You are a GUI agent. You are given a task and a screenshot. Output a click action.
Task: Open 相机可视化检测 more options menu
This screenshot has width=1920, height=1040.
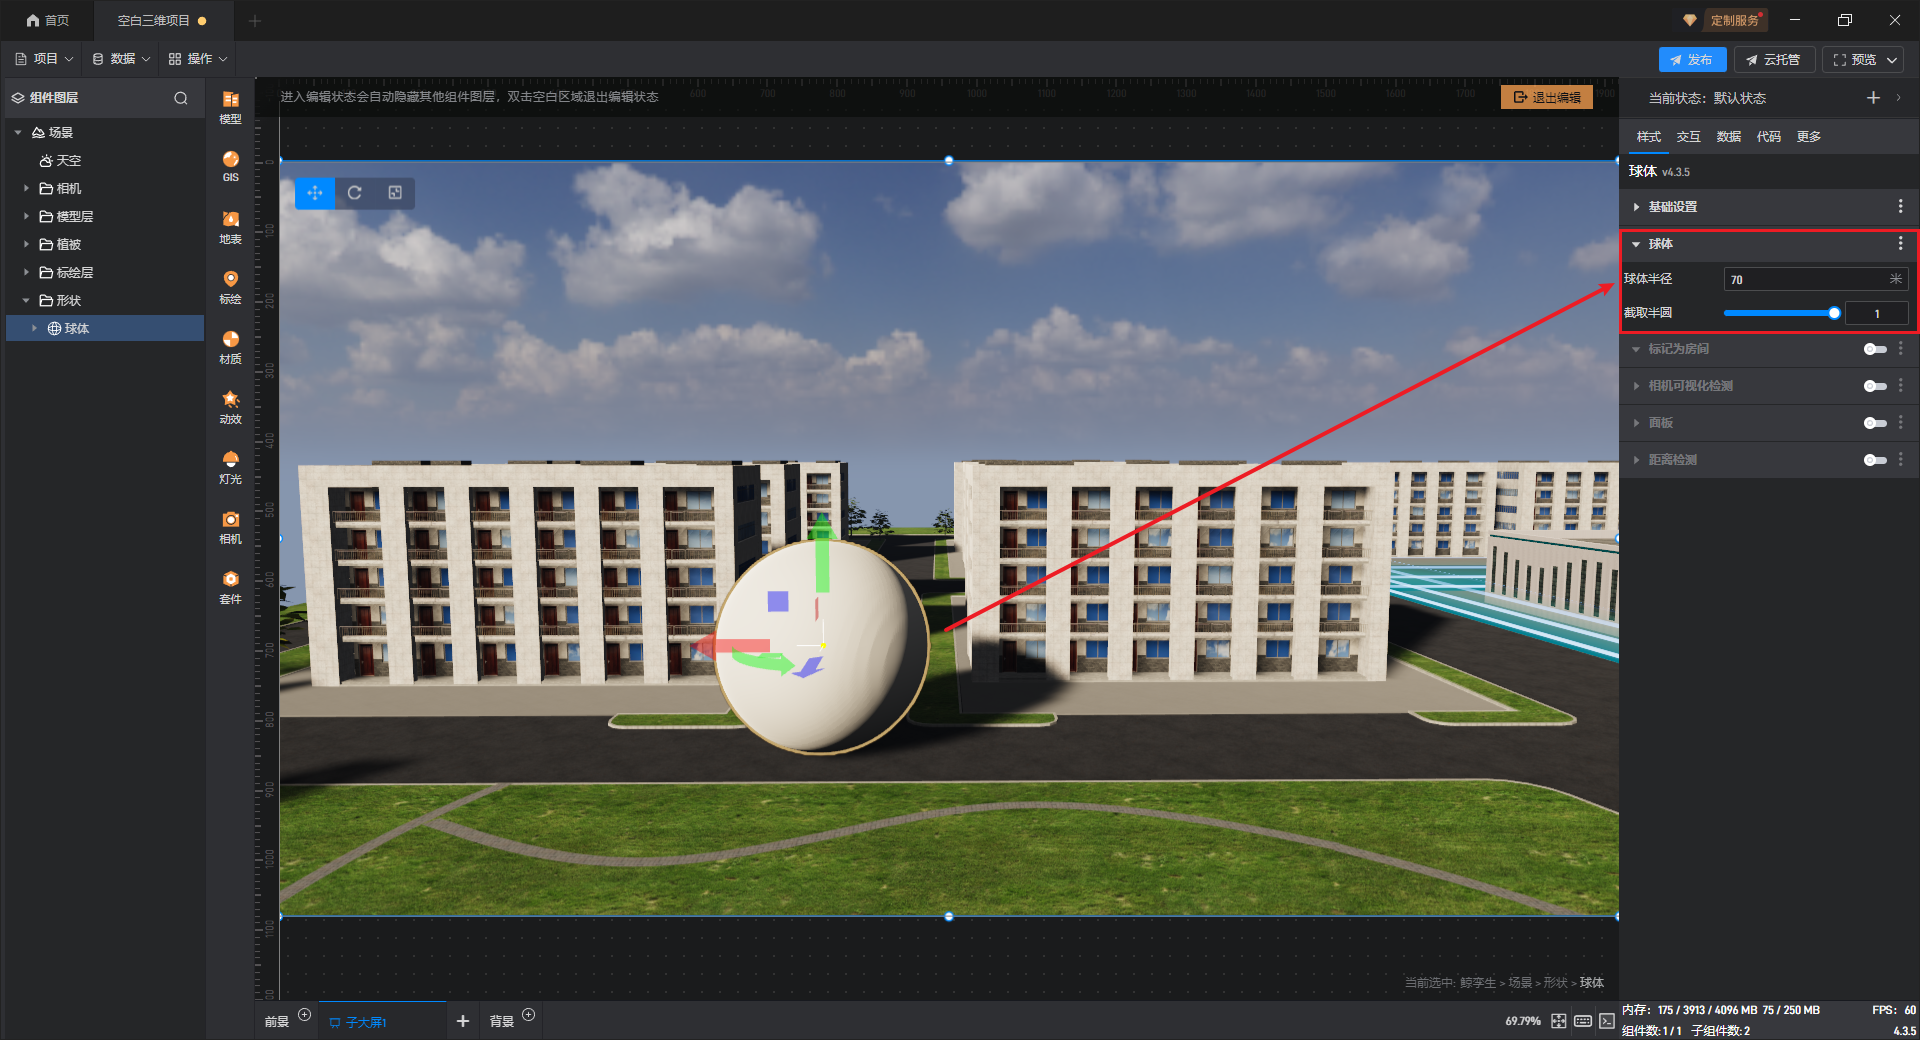coord(1900,386)
